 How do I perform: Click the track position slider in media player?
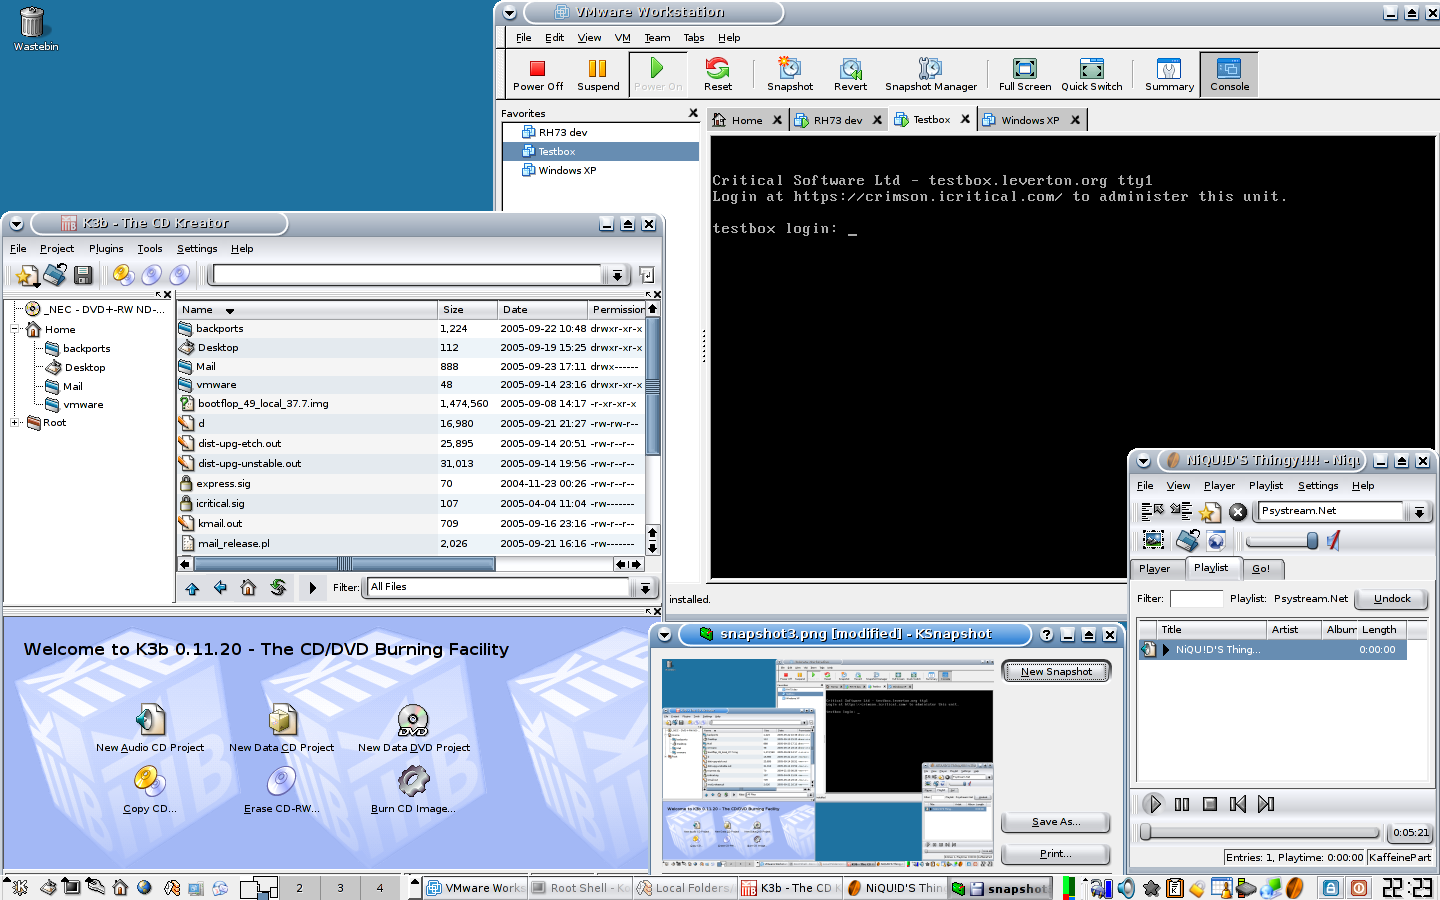(1260, 832)
